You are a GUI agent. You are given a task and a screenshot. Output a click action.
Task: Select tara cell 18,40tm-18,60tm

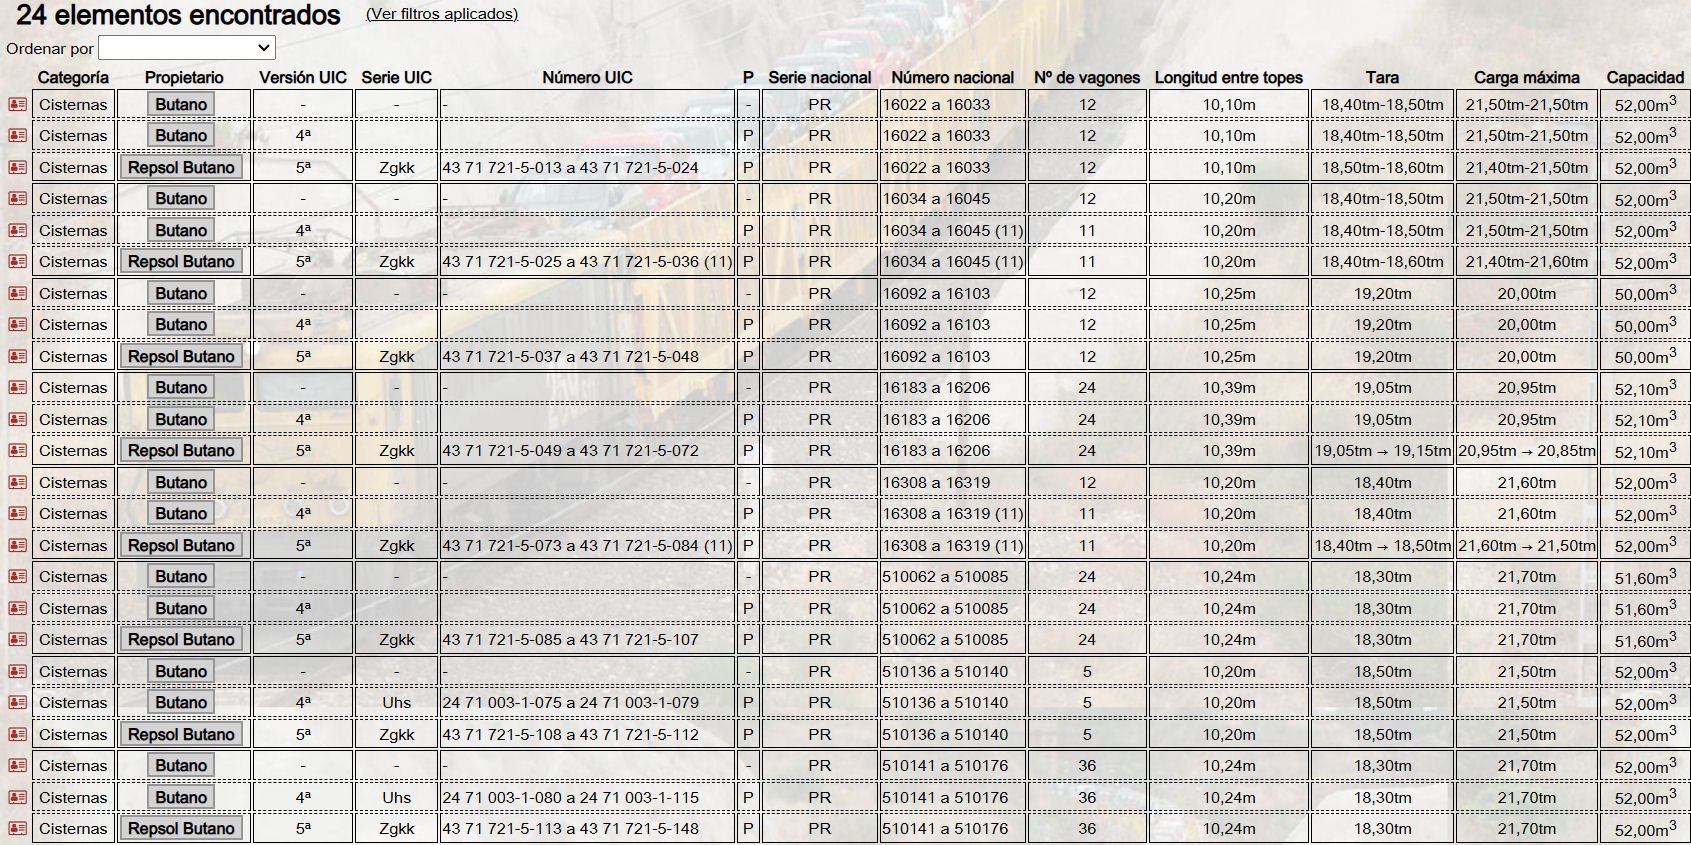pyautogui.click(x=1382, y=261)
